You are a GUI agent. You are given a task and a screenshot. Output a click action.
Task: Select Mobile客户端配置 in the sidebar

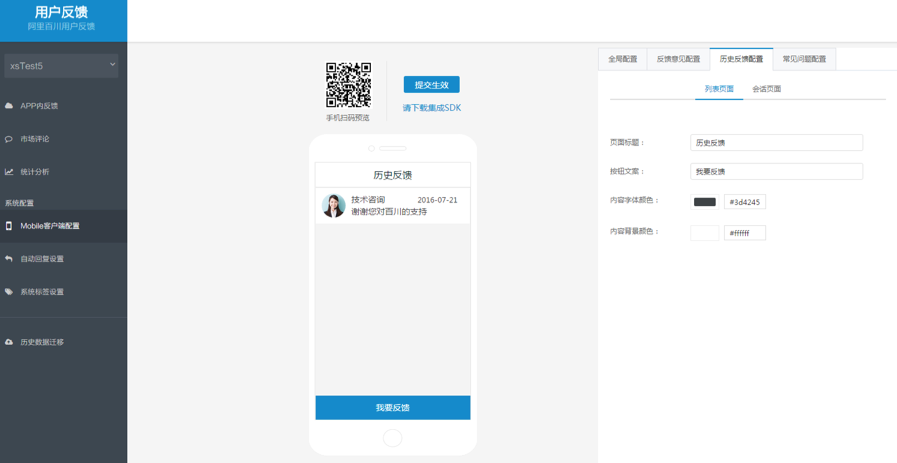pos(63,226)
